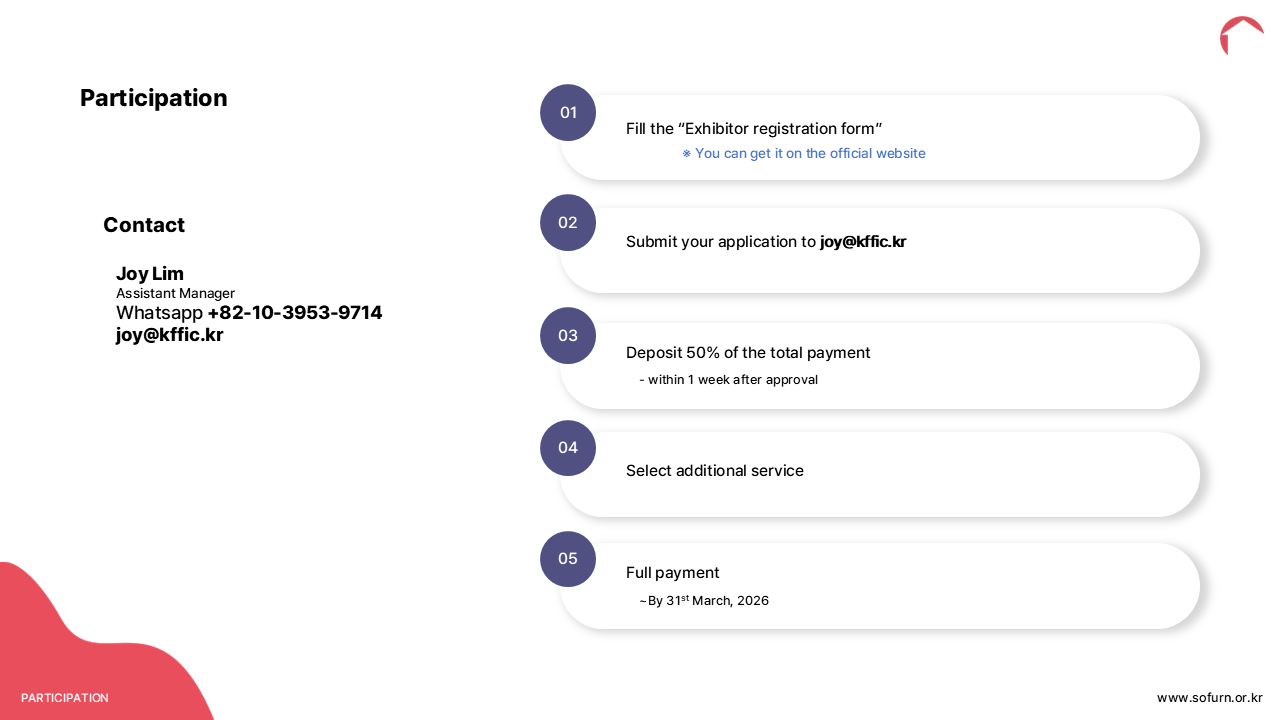Click the 03 step number circle
The width and height of the screenshot is (1280, 720).
tap(568, 335)
